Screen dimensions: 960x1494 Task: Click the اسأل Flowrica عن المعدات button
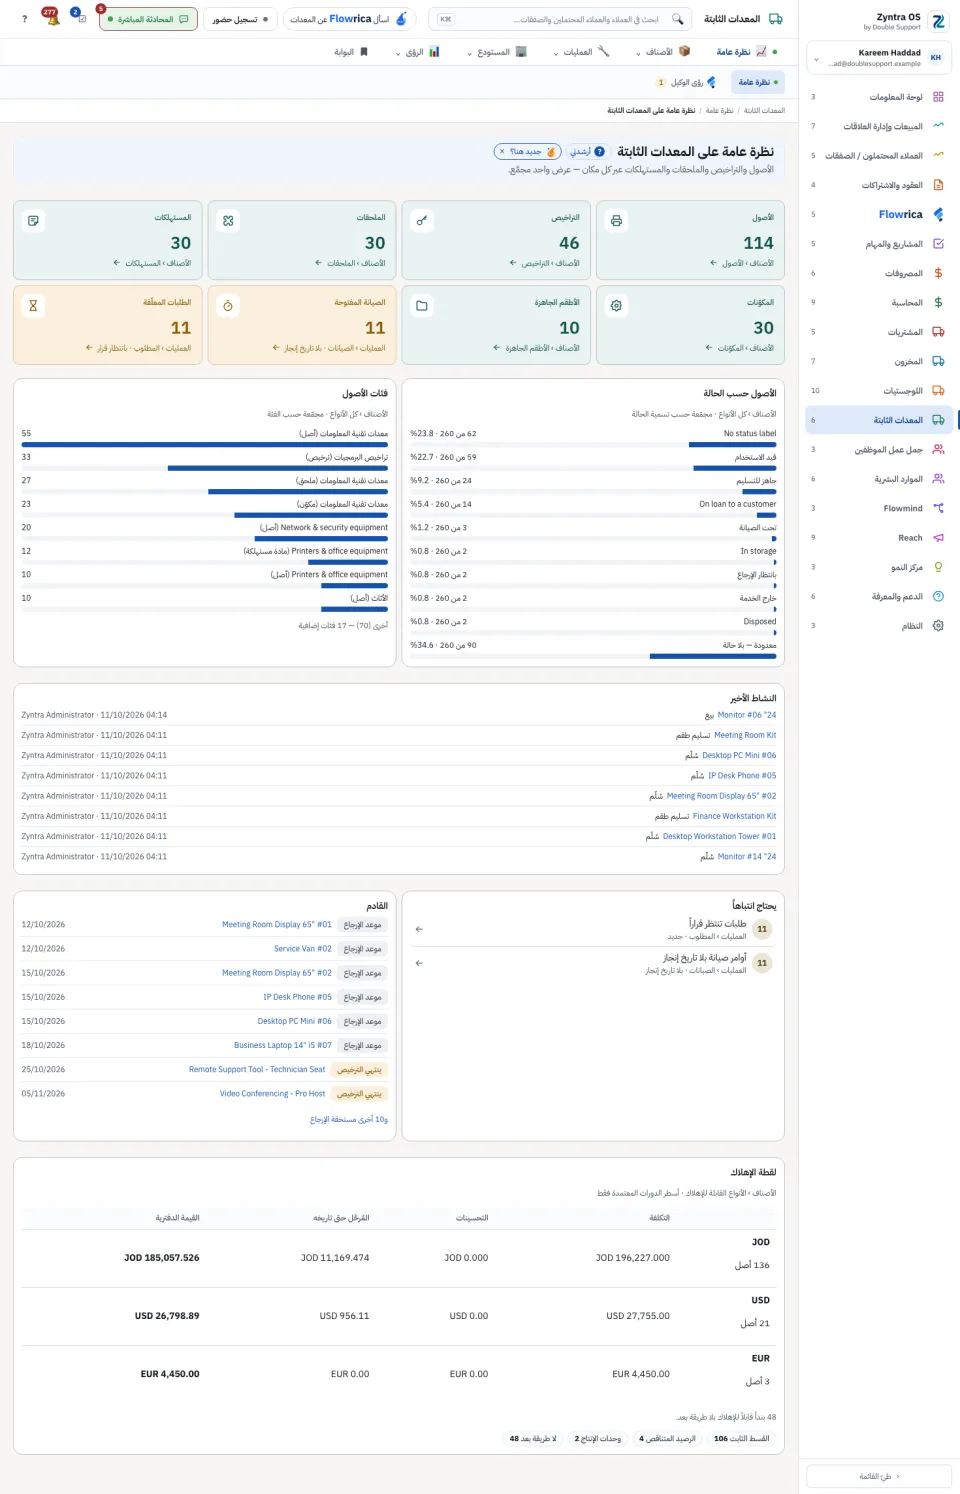click(x=349, y=19)
